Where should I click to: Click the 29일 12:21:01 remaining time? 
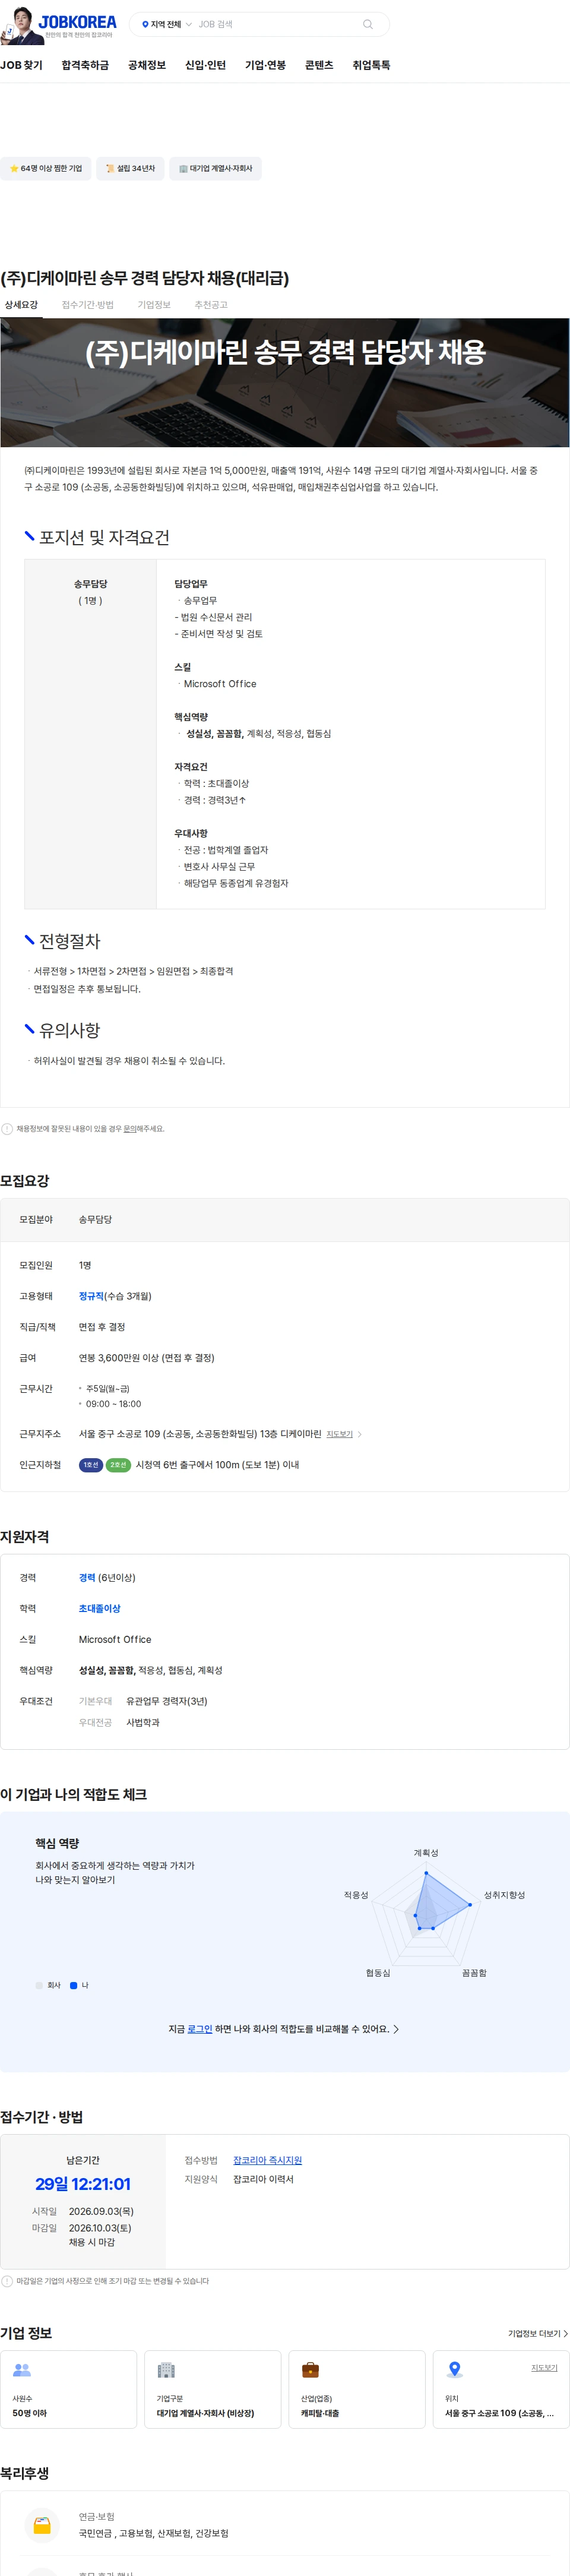[83, 2184]
